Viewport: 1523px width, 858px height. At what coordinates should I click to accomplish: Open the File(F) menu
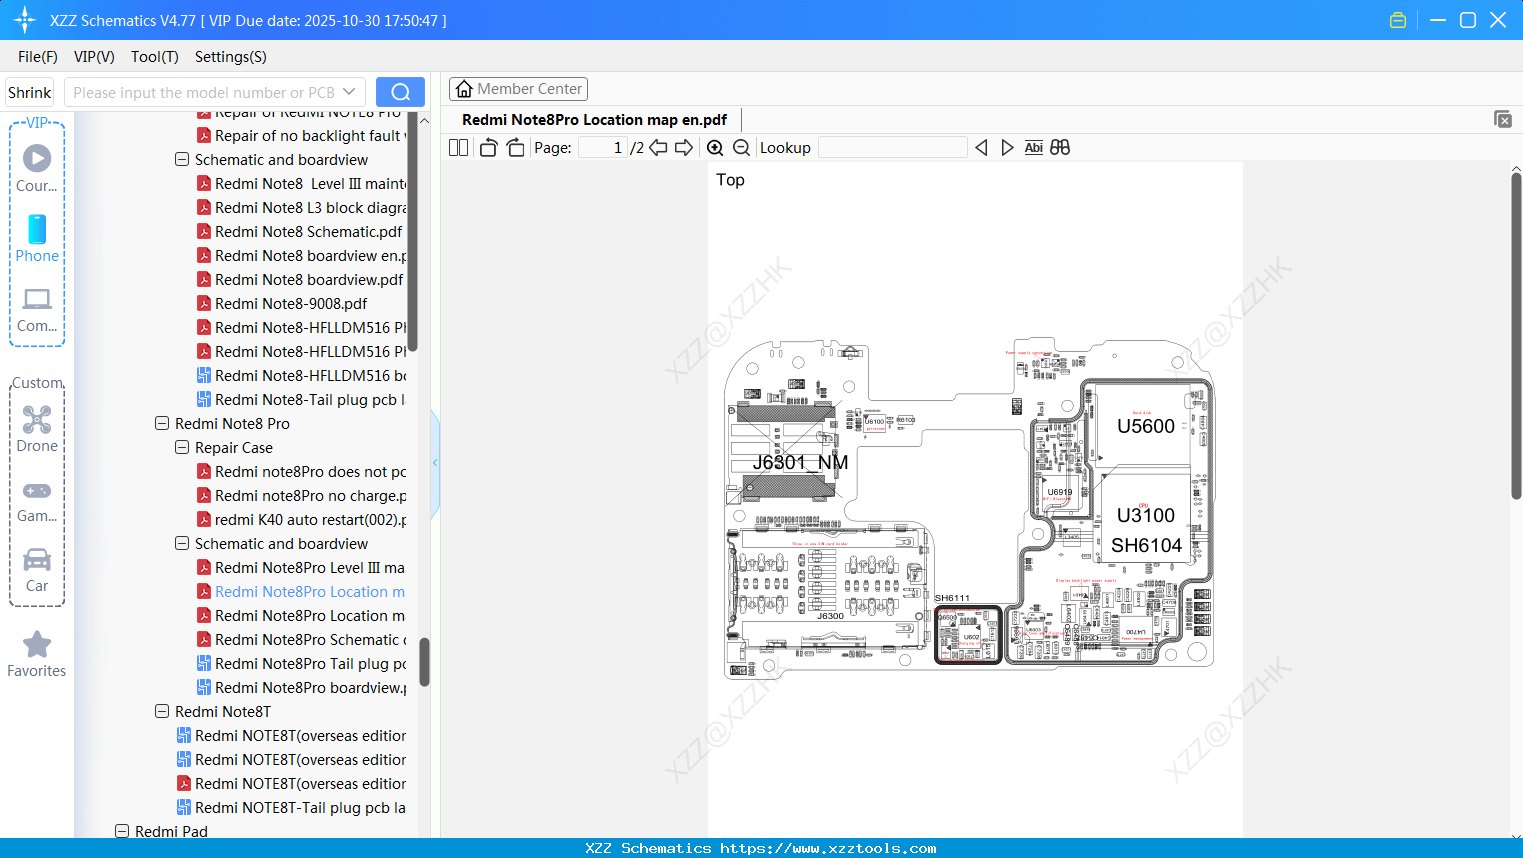pyautogui.click(x=38, y=57)
